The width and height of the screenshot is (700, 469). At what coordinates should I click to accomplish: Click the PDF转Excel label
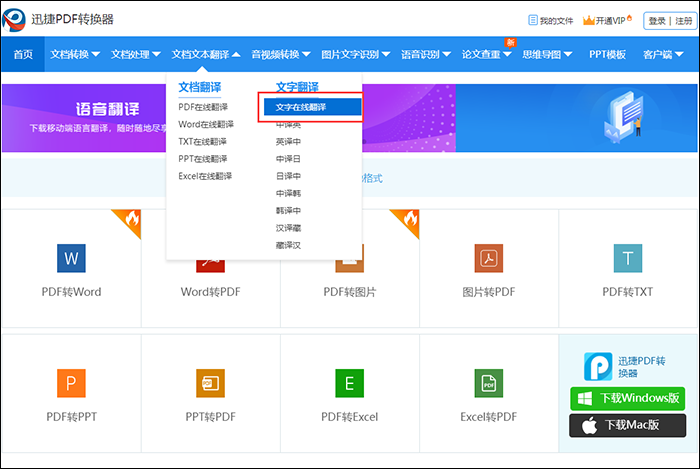point(350,417)
